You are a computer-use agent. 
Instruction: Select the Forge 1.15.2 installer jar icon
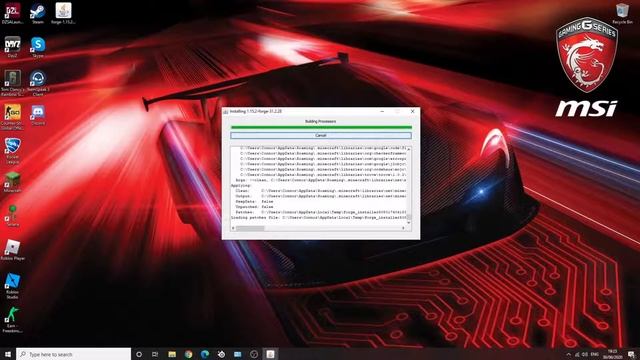63,13
